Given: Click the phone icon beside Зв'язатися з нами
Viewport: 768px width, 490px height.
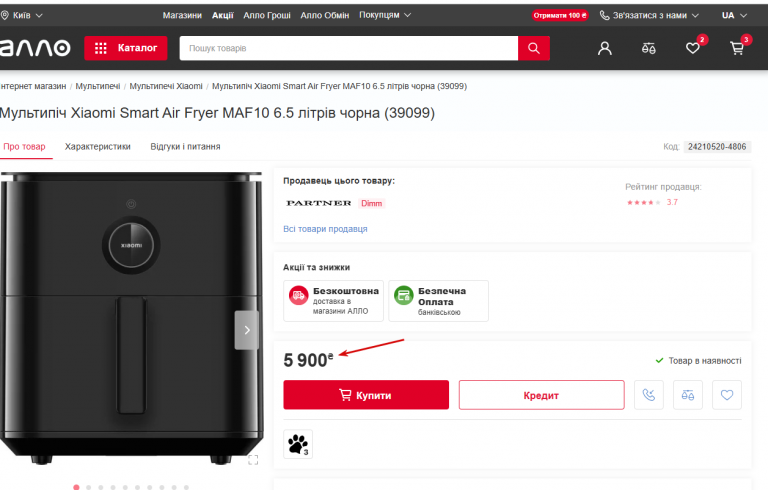Looking at the screenshot, I should (605, 15).
